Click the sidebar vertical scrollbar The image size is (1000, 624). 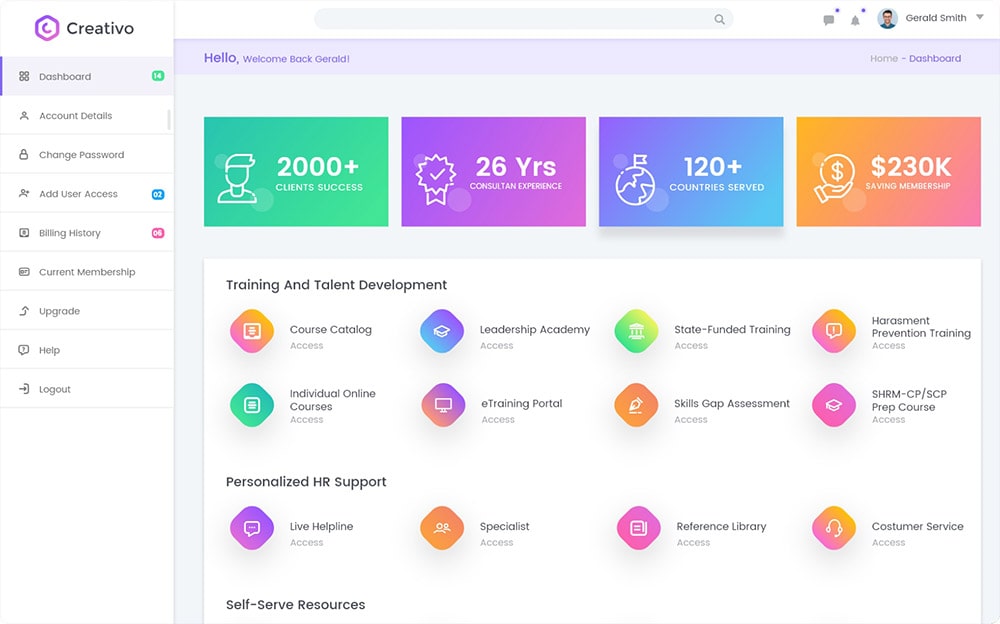169,119
